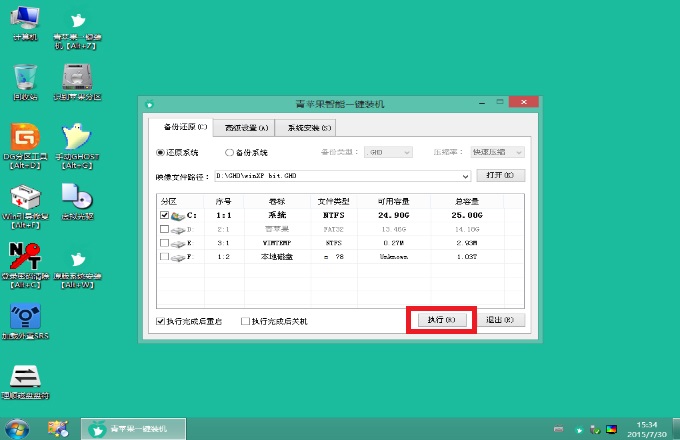Check the F: partition checkbox
680x440 pixels.
click(164, 257)
